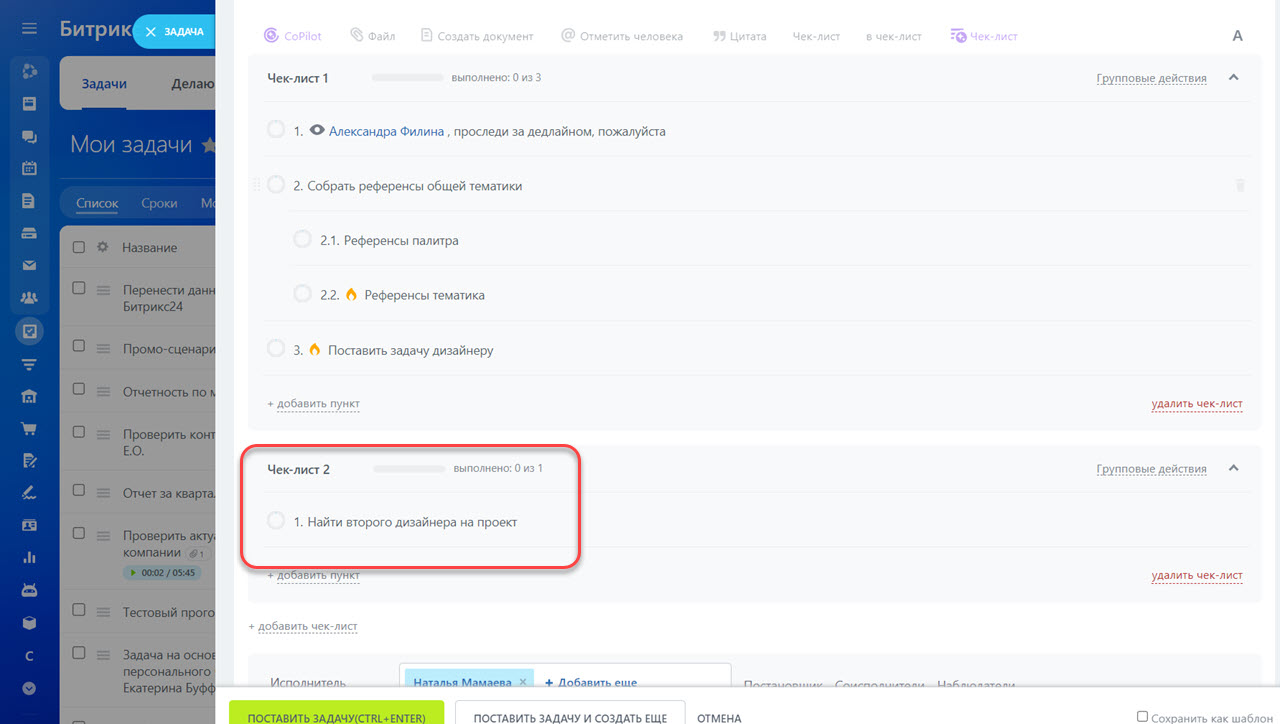Collapse Чек-лист 1 with its chevron
This screenshot has height=724, width=1280.
point(1233,77)
